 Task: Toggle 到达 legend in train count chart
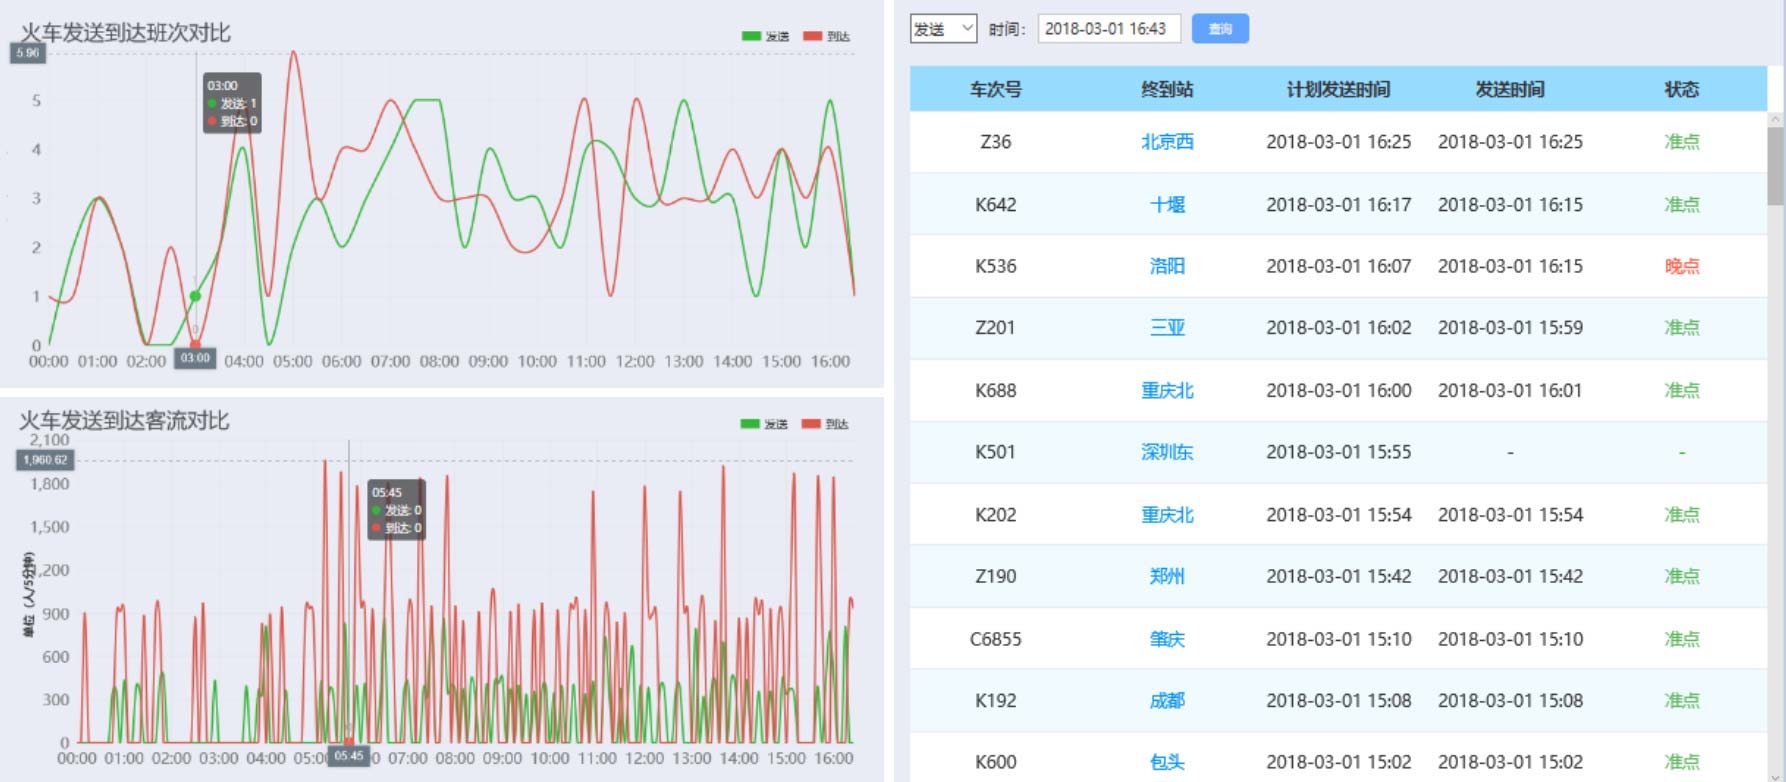pyautogui.click(x=826, y=36)
